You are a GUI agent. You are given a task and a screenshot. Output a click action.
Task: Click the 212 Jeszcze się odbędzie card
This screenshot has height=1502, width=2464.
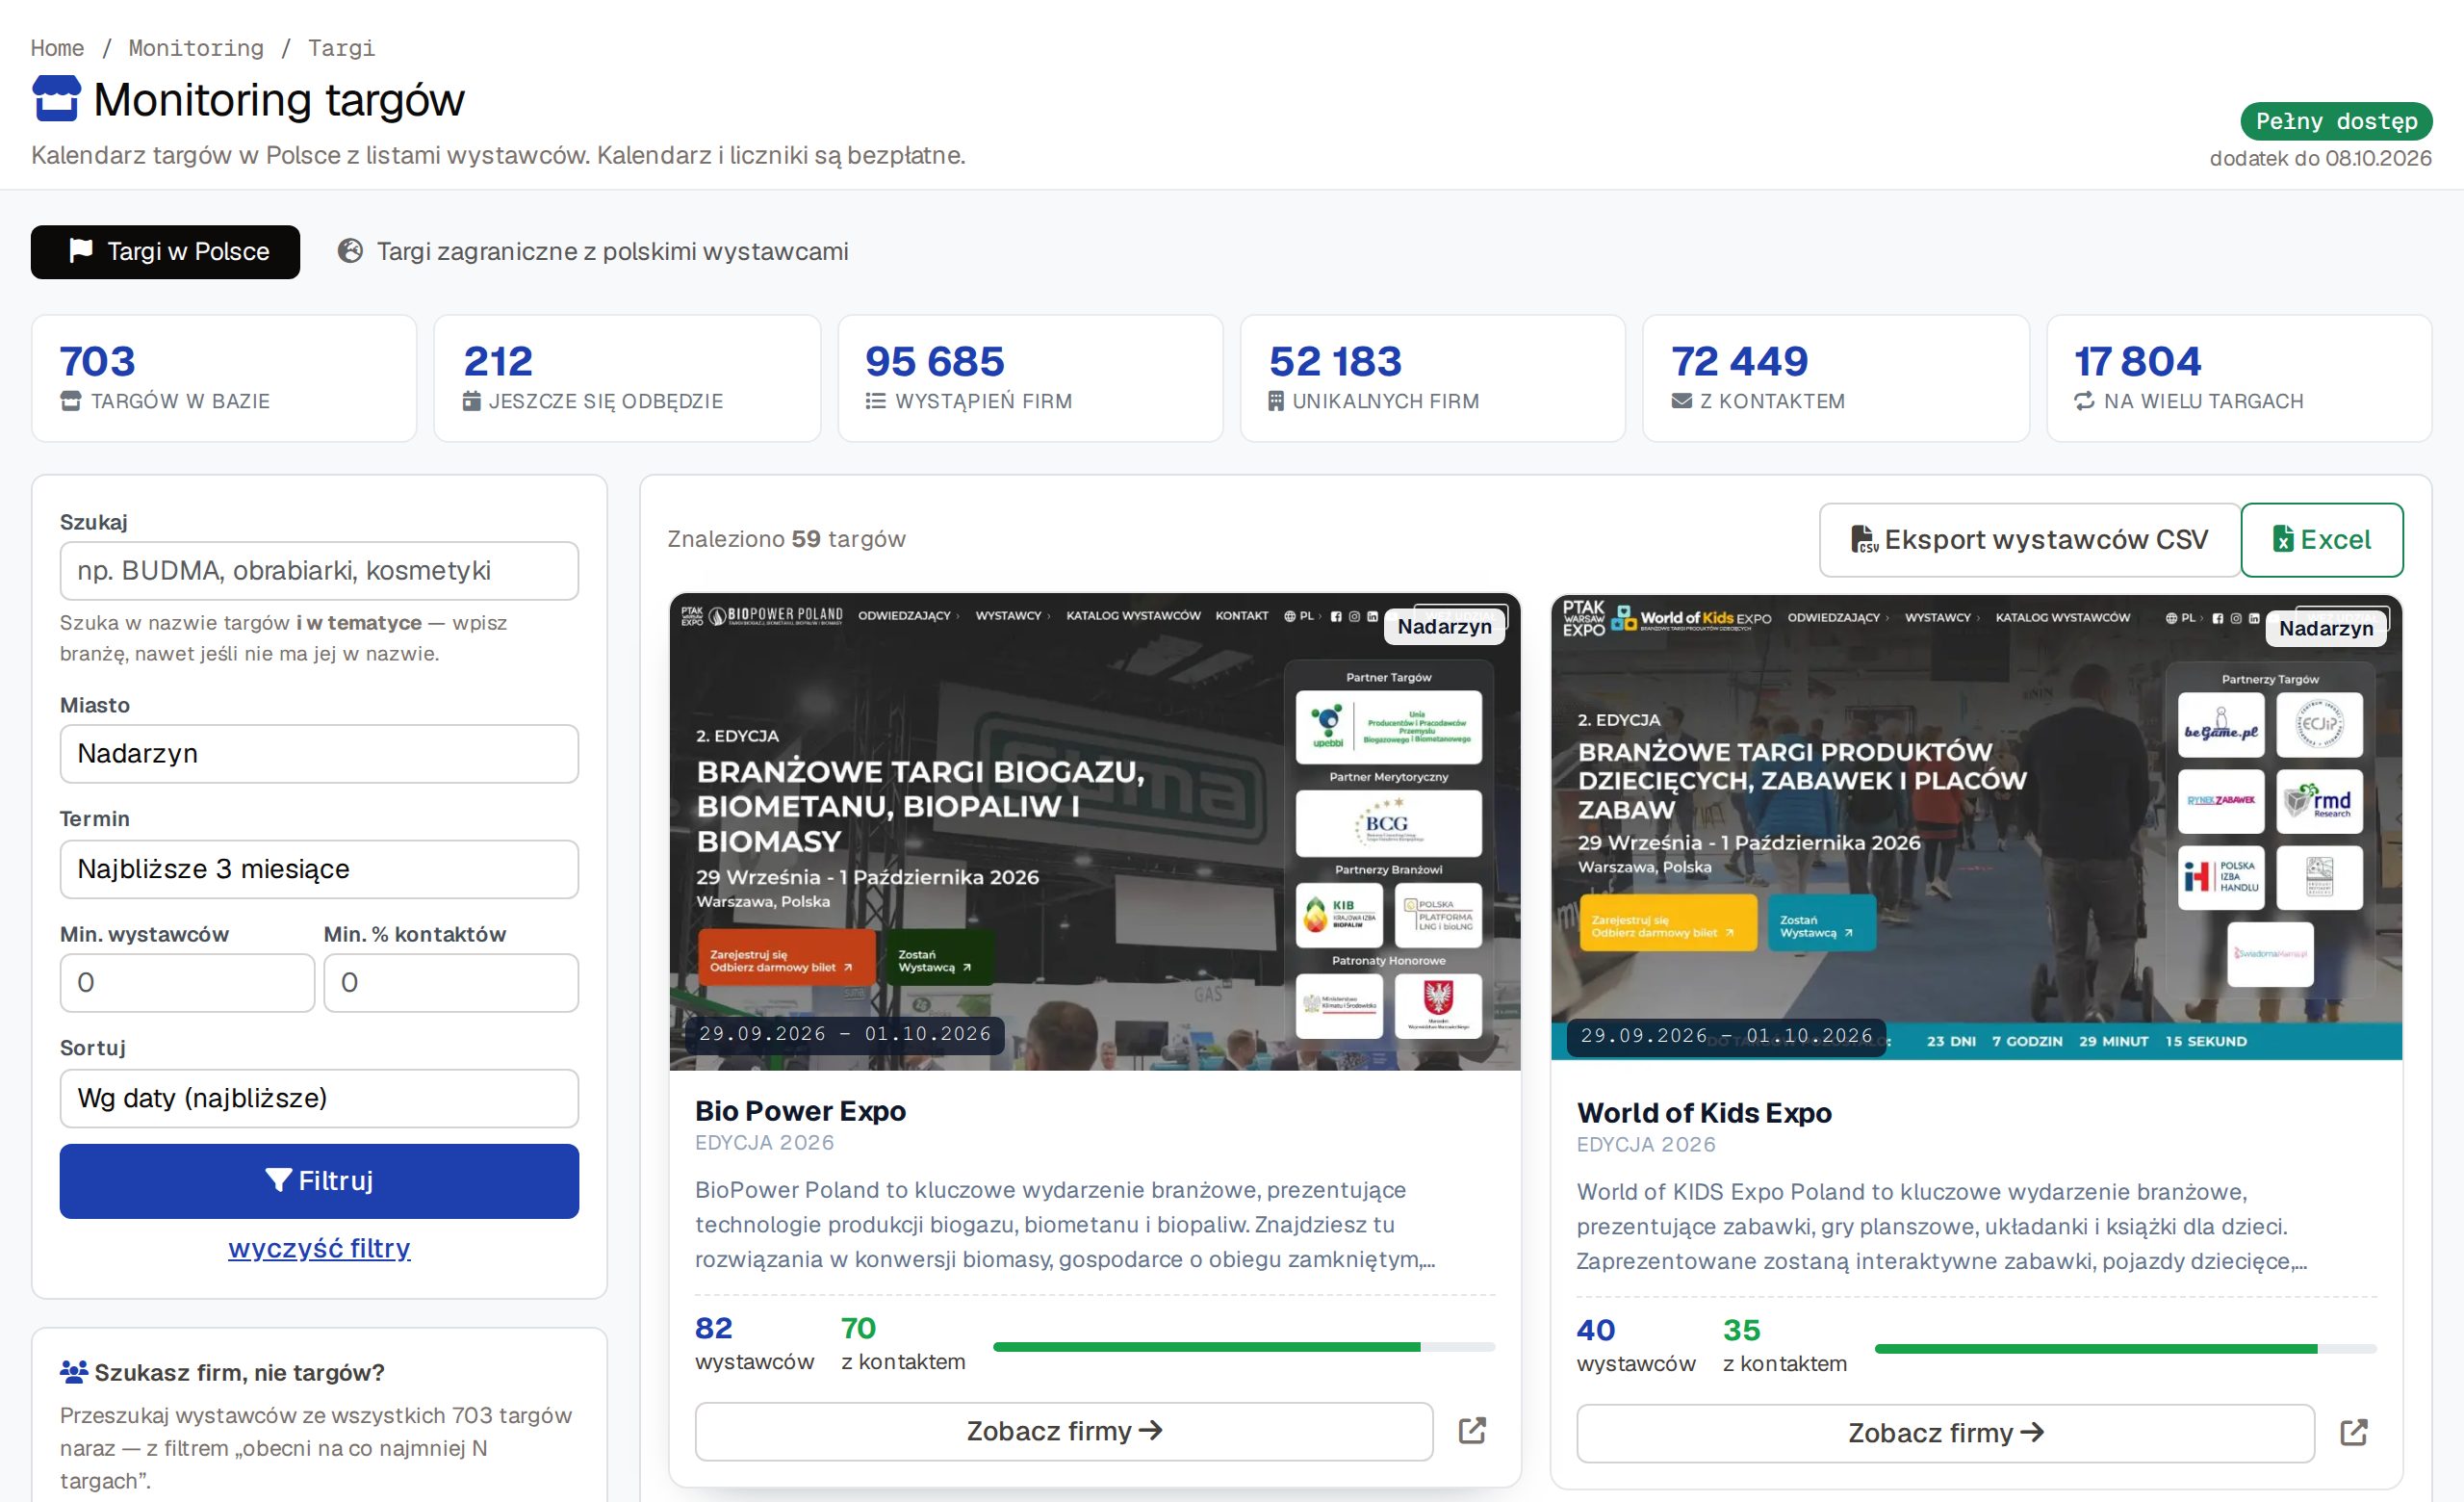[627, 378]
